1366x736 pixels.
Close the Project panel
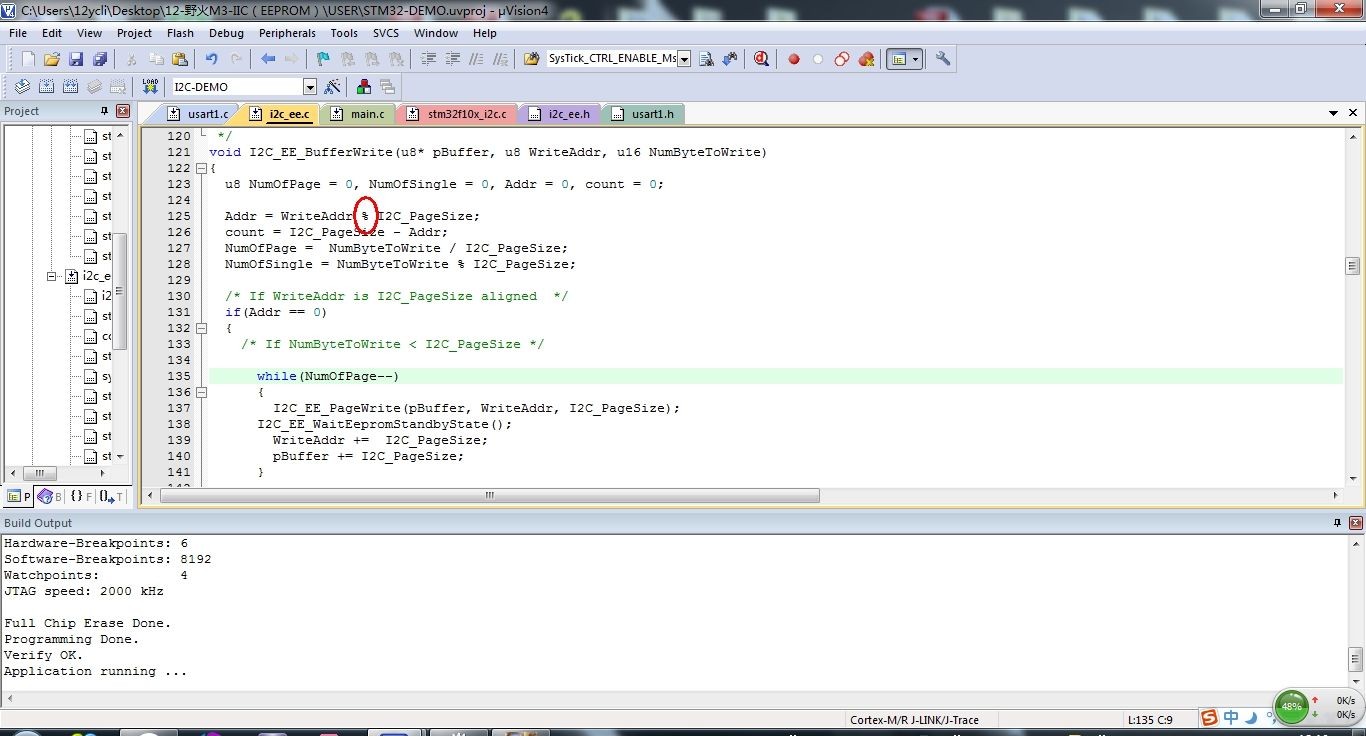(122, 111)
